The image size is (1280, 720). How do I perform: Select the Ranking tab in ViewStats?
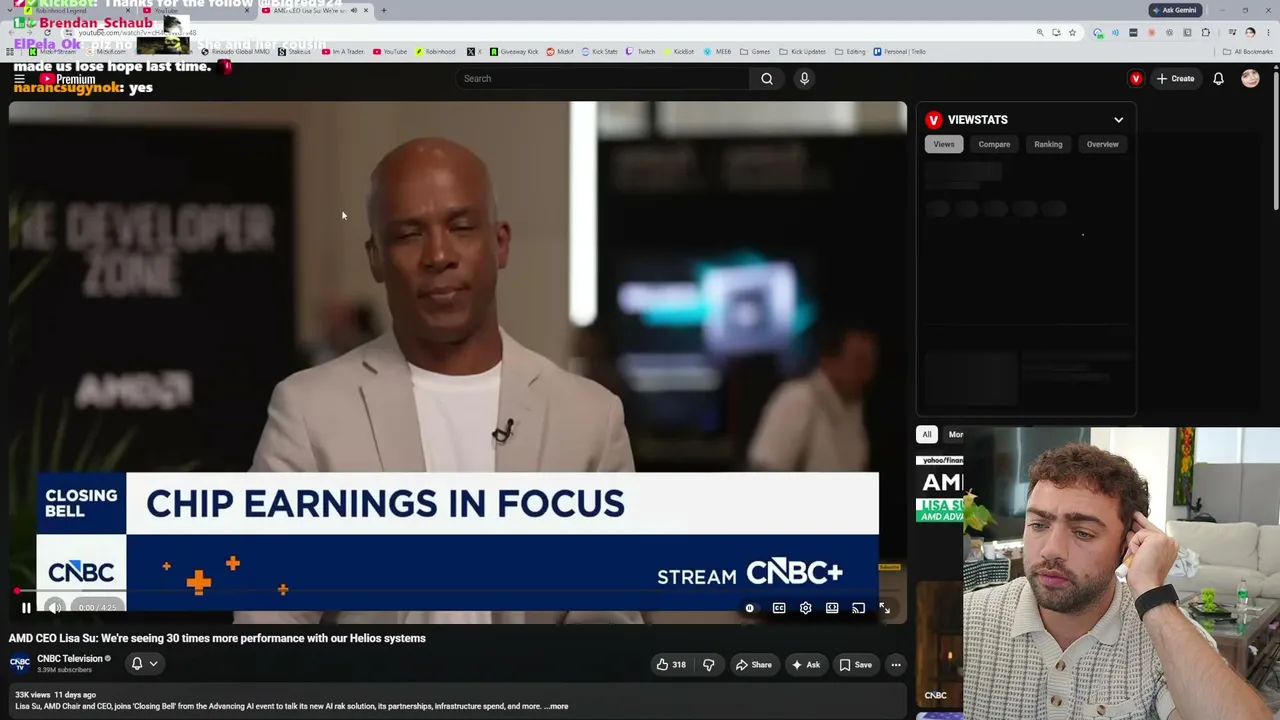tap(1048, 144)
